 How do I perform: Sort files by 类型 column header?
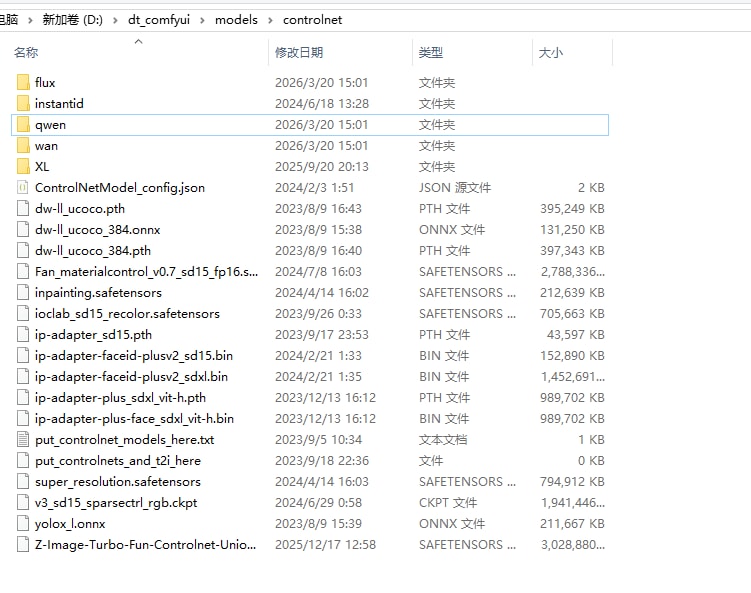click(431, 53)
